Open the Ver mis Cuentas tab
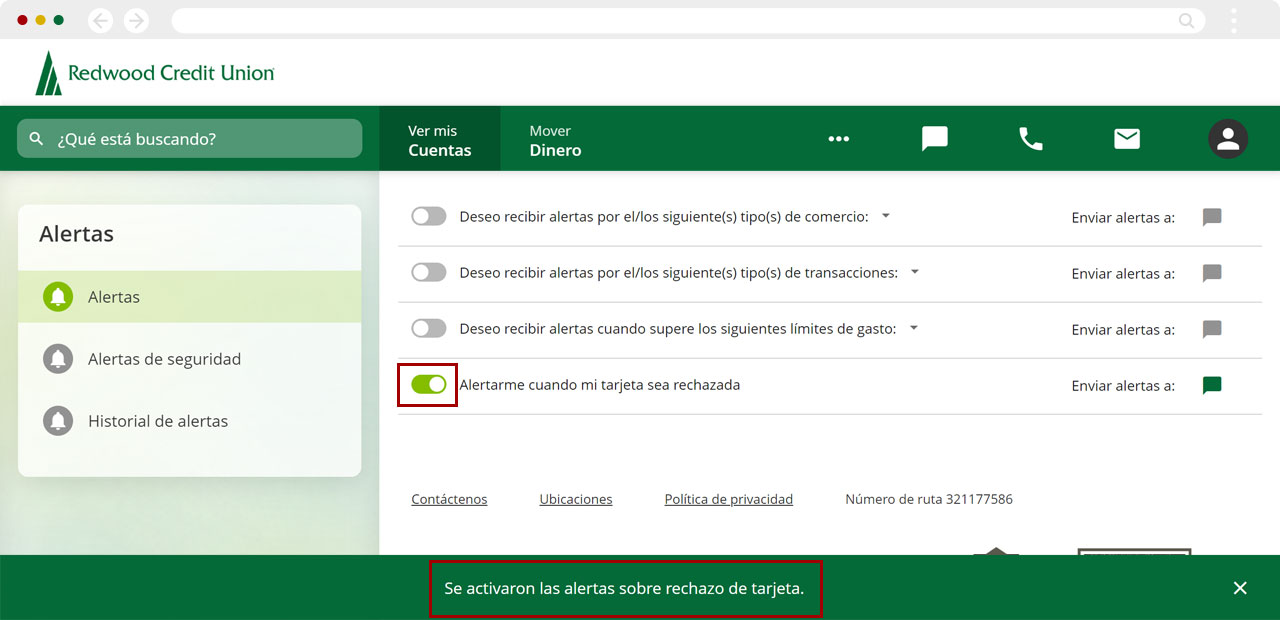This screenshot has height=620, width=1280. [x=439, y=140]
